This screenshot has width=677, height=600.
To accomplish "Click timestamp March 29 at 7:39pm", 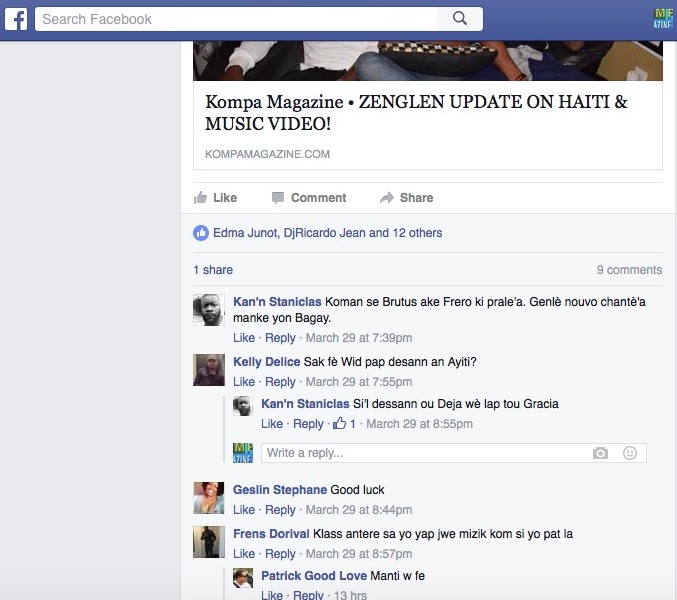I will click(x=359, y=338).
